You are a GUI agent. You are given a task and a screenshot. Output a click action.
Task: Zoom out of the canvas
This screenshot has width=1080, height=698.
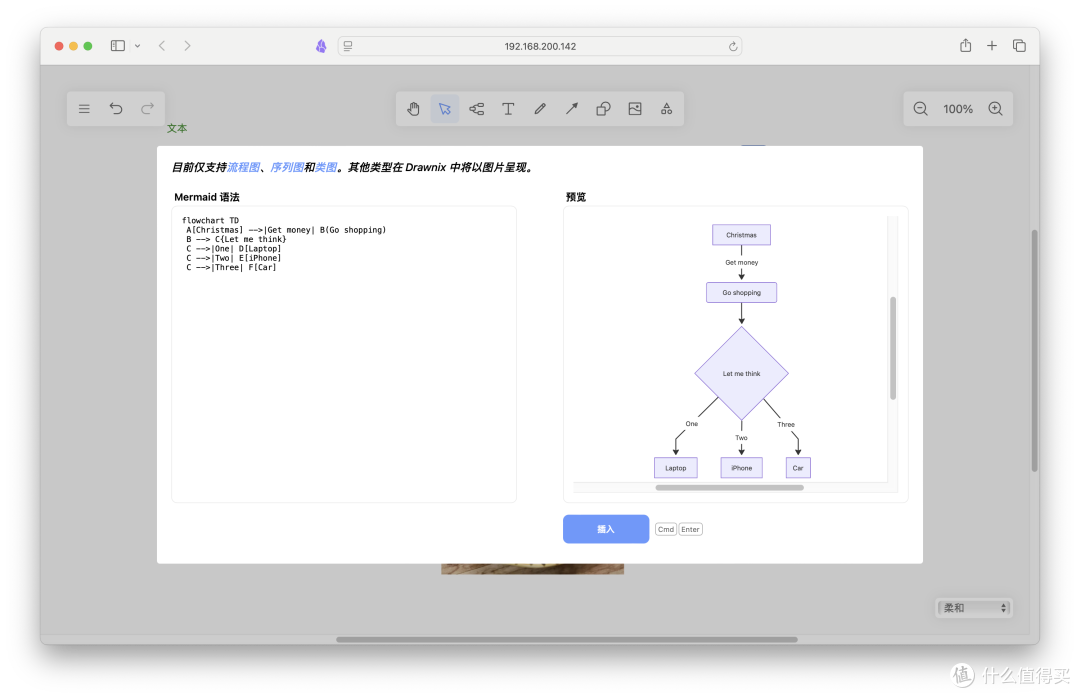click(x=920, y=108)
